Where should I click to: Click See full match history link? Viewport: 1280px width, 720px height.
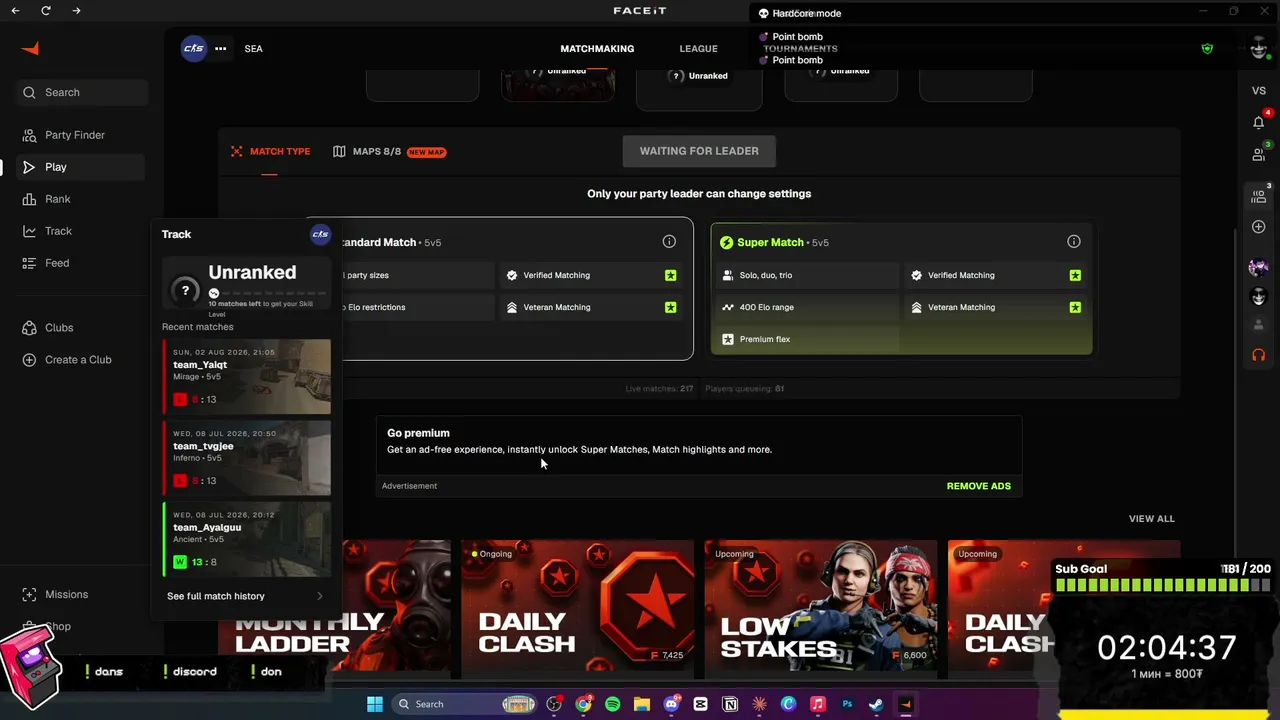pyautogui.click(x=216, y=596)
